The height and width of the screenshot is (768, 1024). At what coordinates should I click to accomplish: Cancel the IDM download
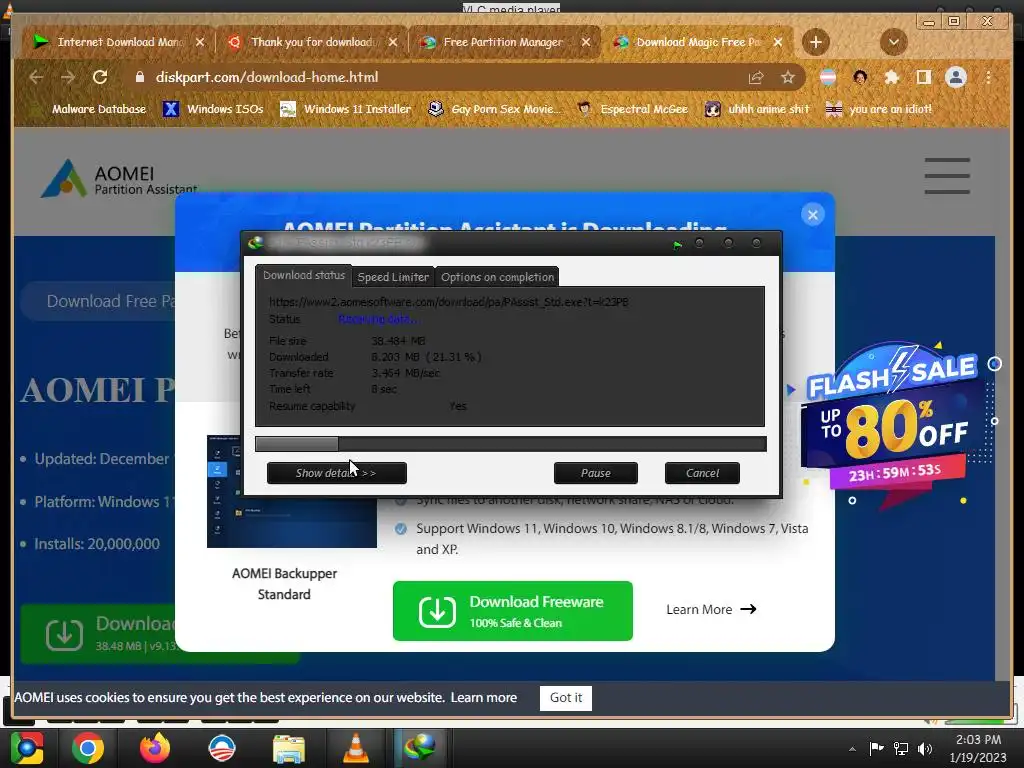click(702, 473)
